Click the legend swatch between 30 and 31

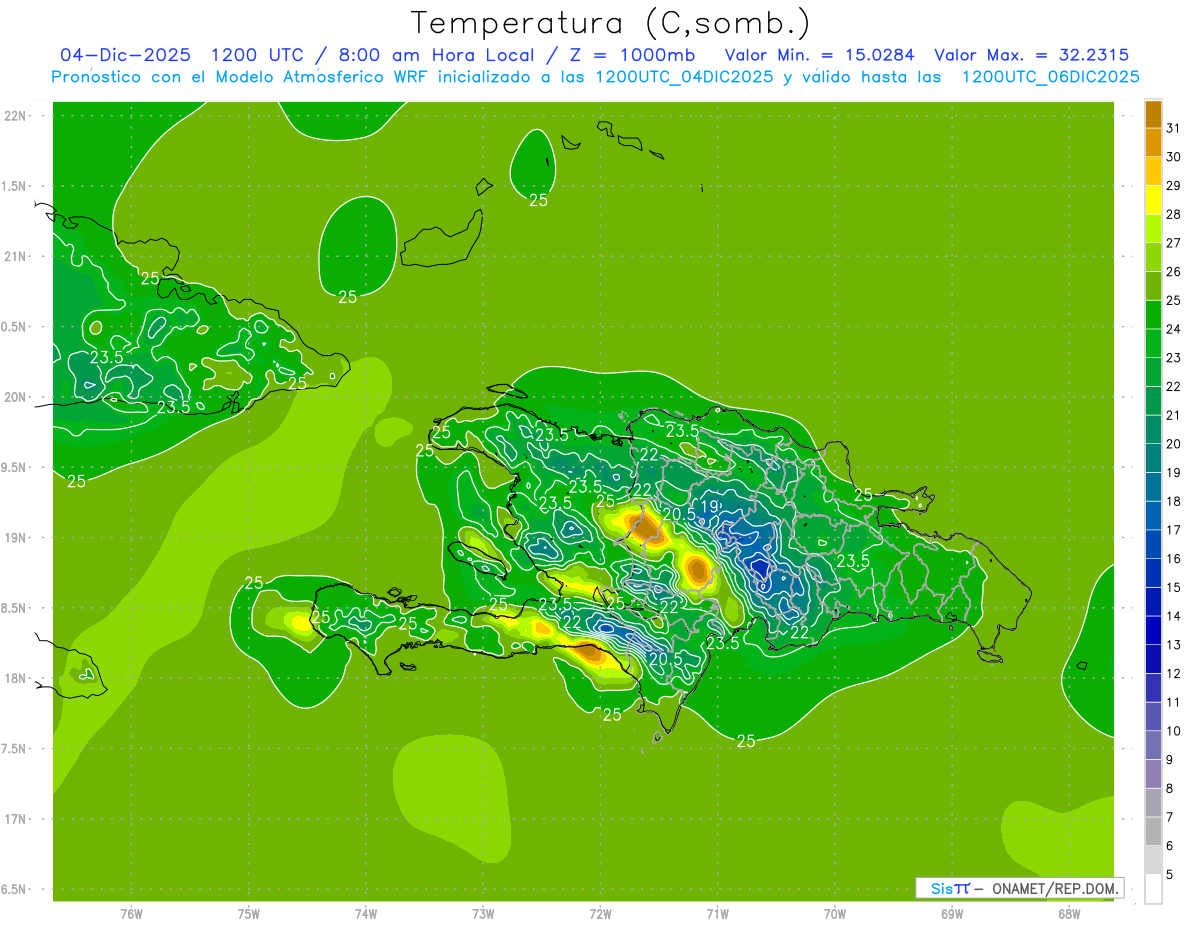pyautogui.click(x=1153, y=142)
